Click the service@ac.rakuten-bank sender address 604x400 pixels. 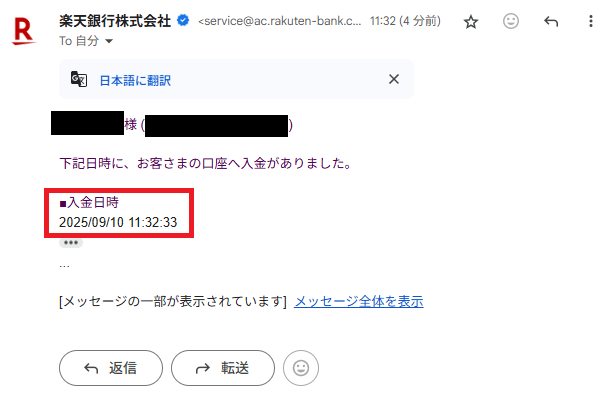click(280, 21)
